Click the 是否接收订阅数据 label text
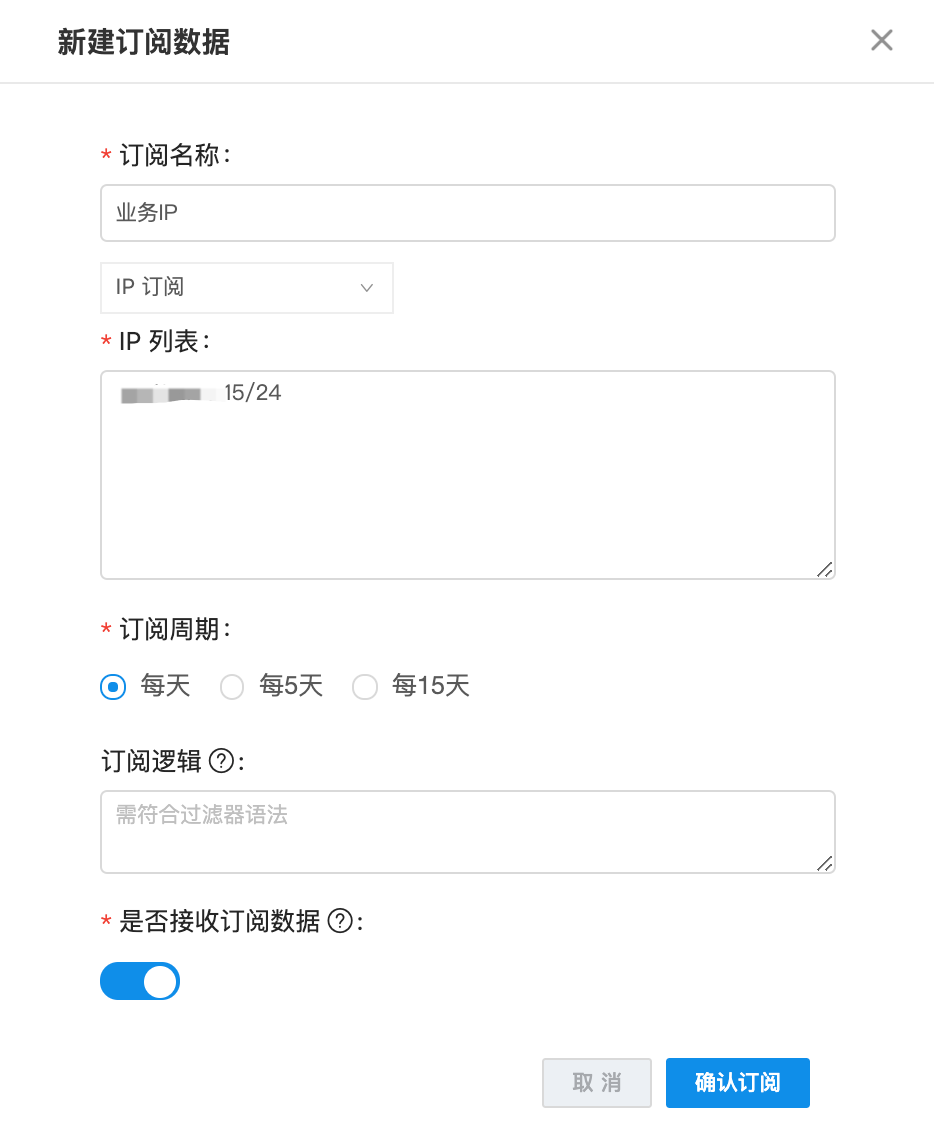Screen dimensions: 934x1136 (x=219, y=922)
